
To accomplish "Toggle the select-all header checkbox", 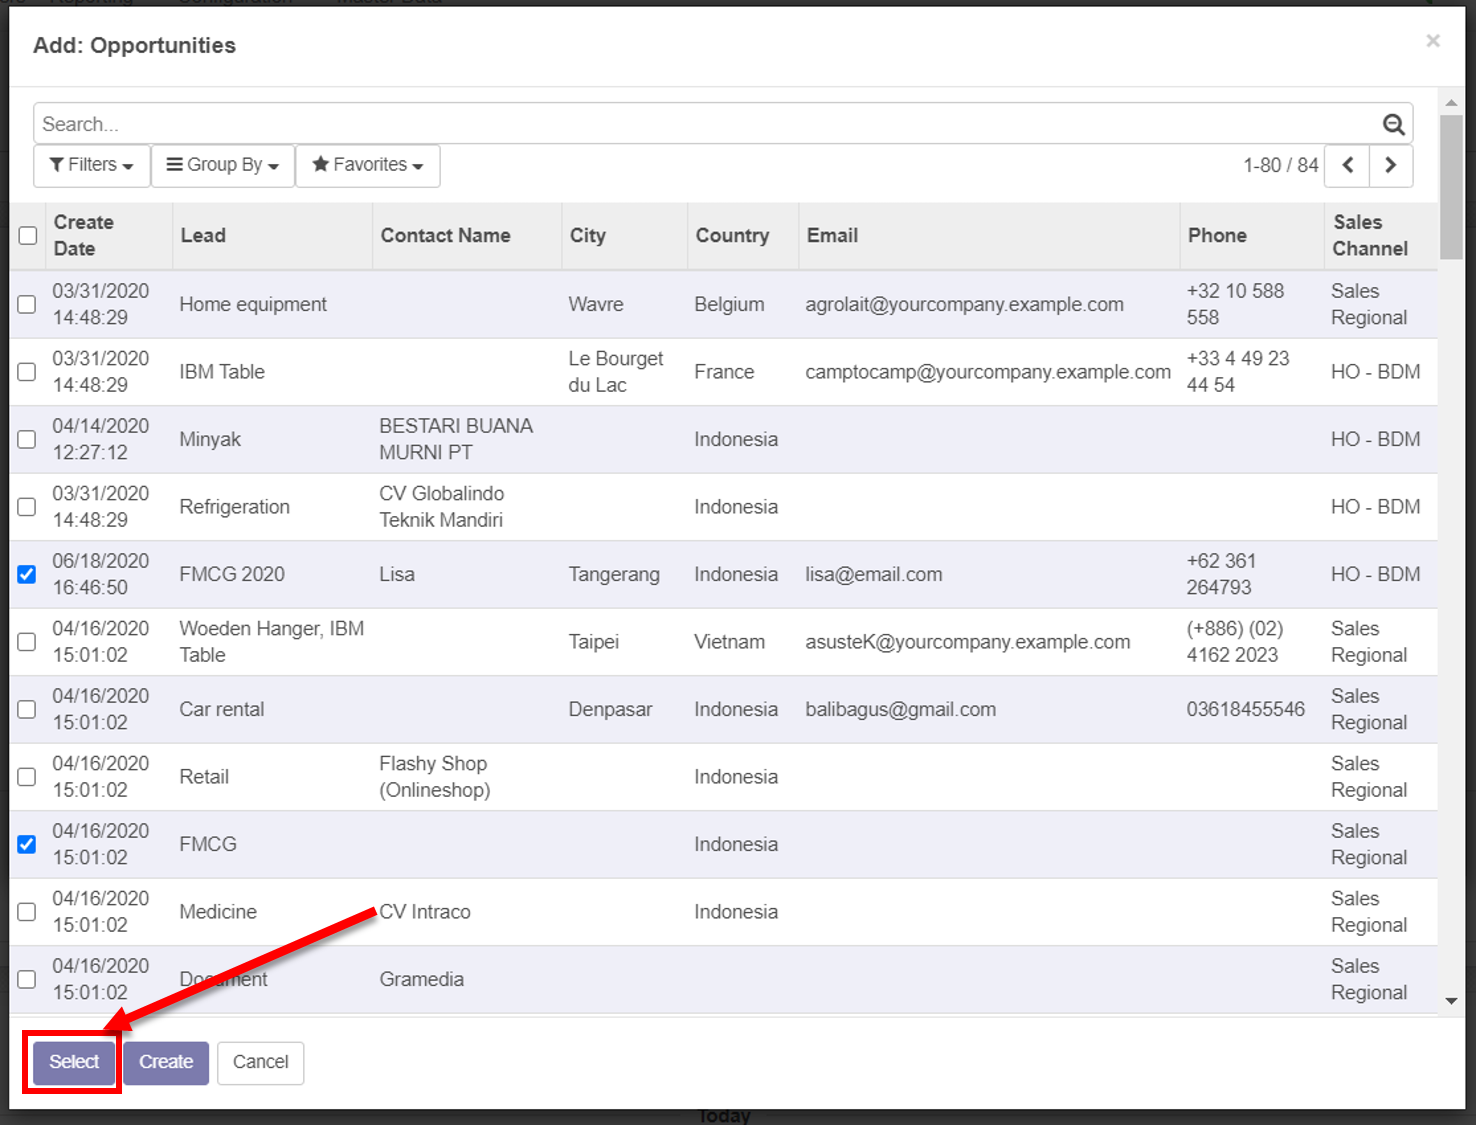I will point(28,235).
